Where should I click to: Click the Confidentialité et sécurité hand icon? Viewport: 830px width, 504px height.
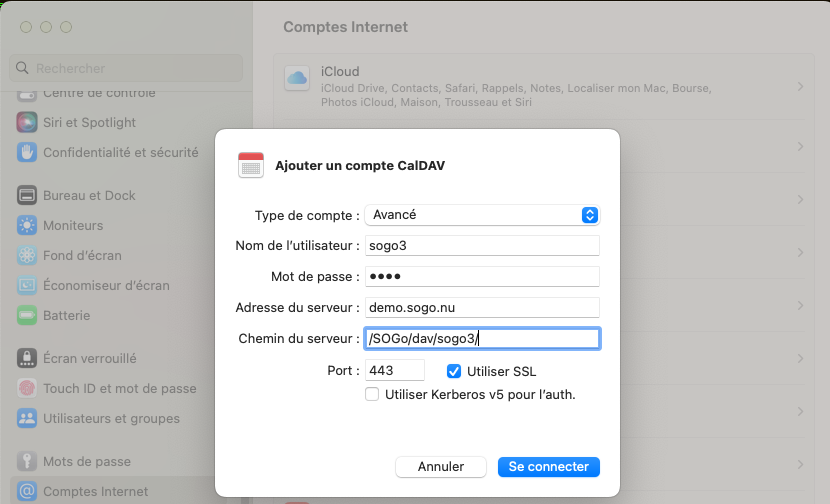pyautogui.click(x=27, y=152)
